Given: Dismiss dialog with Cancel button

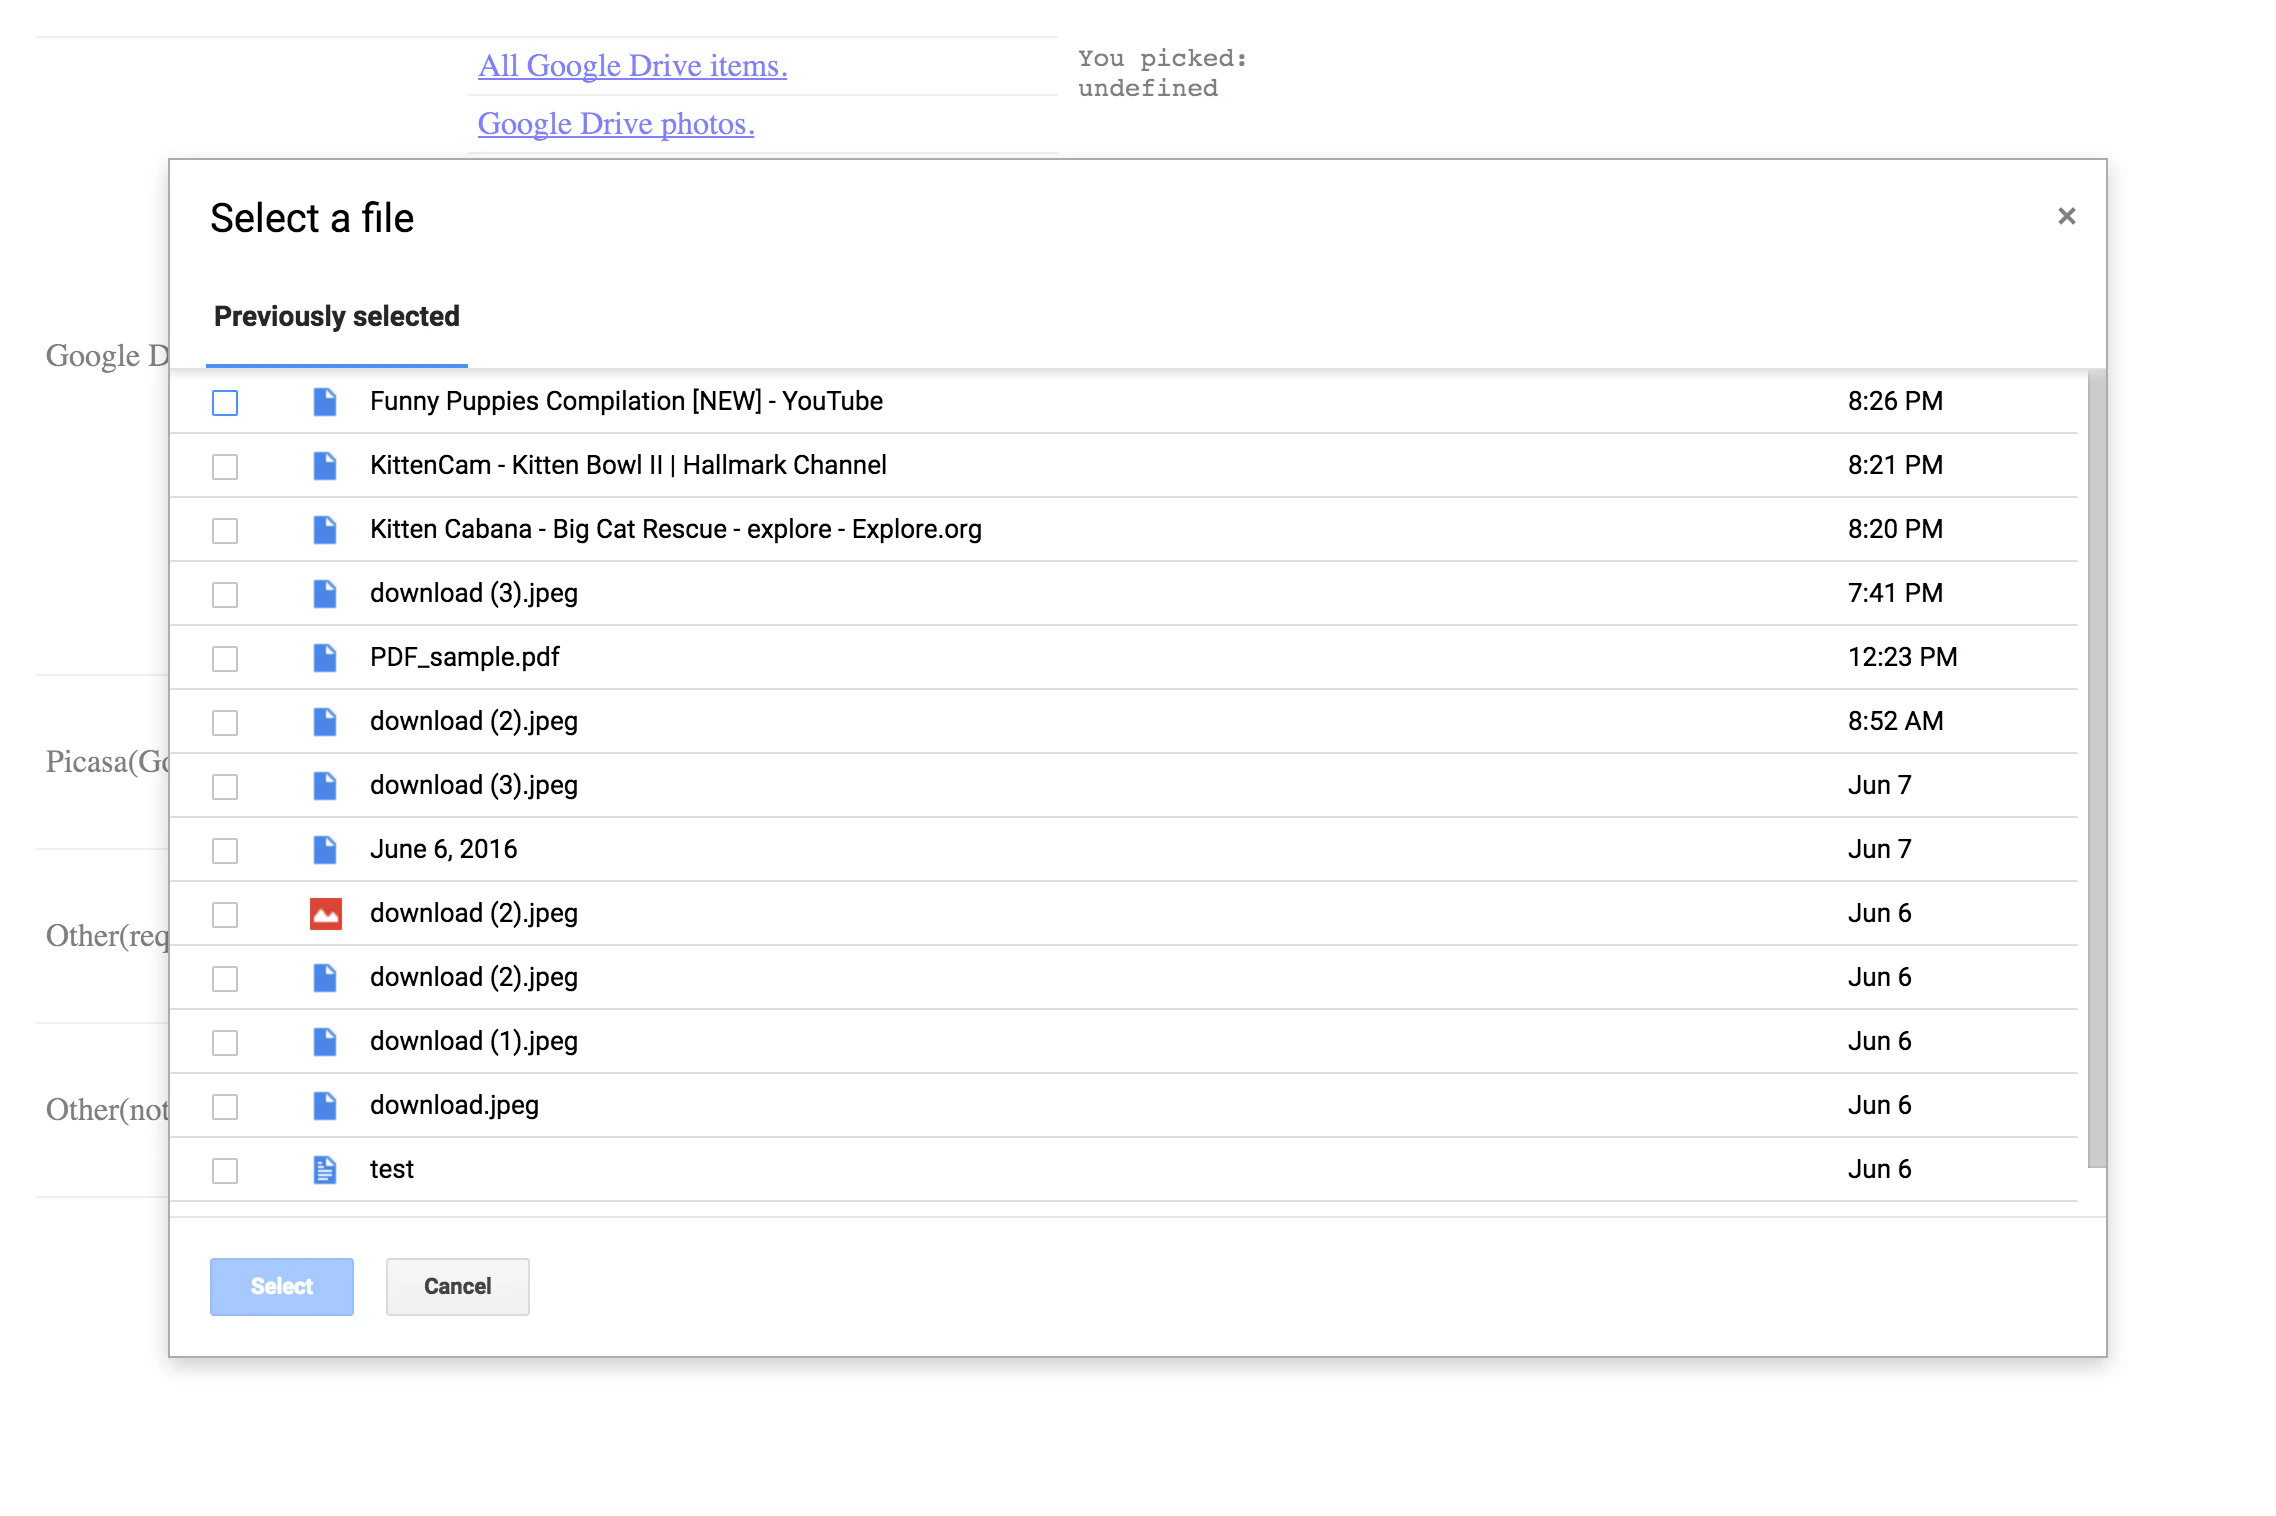Looking at the screenshot, I should click(458, 1287).
